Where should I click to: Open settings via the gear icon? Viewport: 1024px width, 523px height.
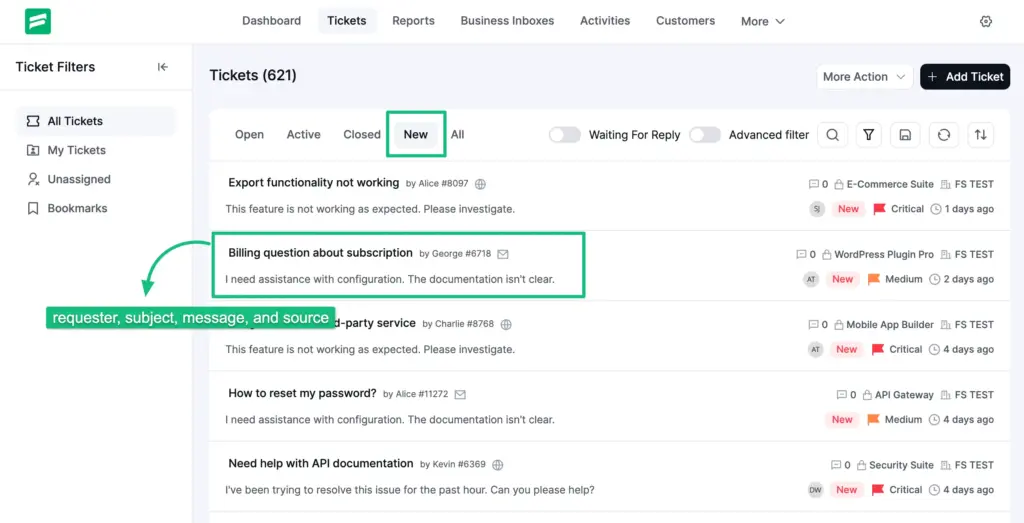pos(986,21)
